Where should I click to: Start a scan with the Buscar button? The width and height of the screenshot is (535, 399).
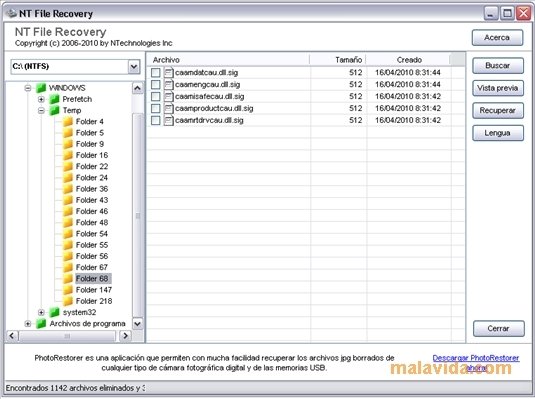click(x=498, y=66)
